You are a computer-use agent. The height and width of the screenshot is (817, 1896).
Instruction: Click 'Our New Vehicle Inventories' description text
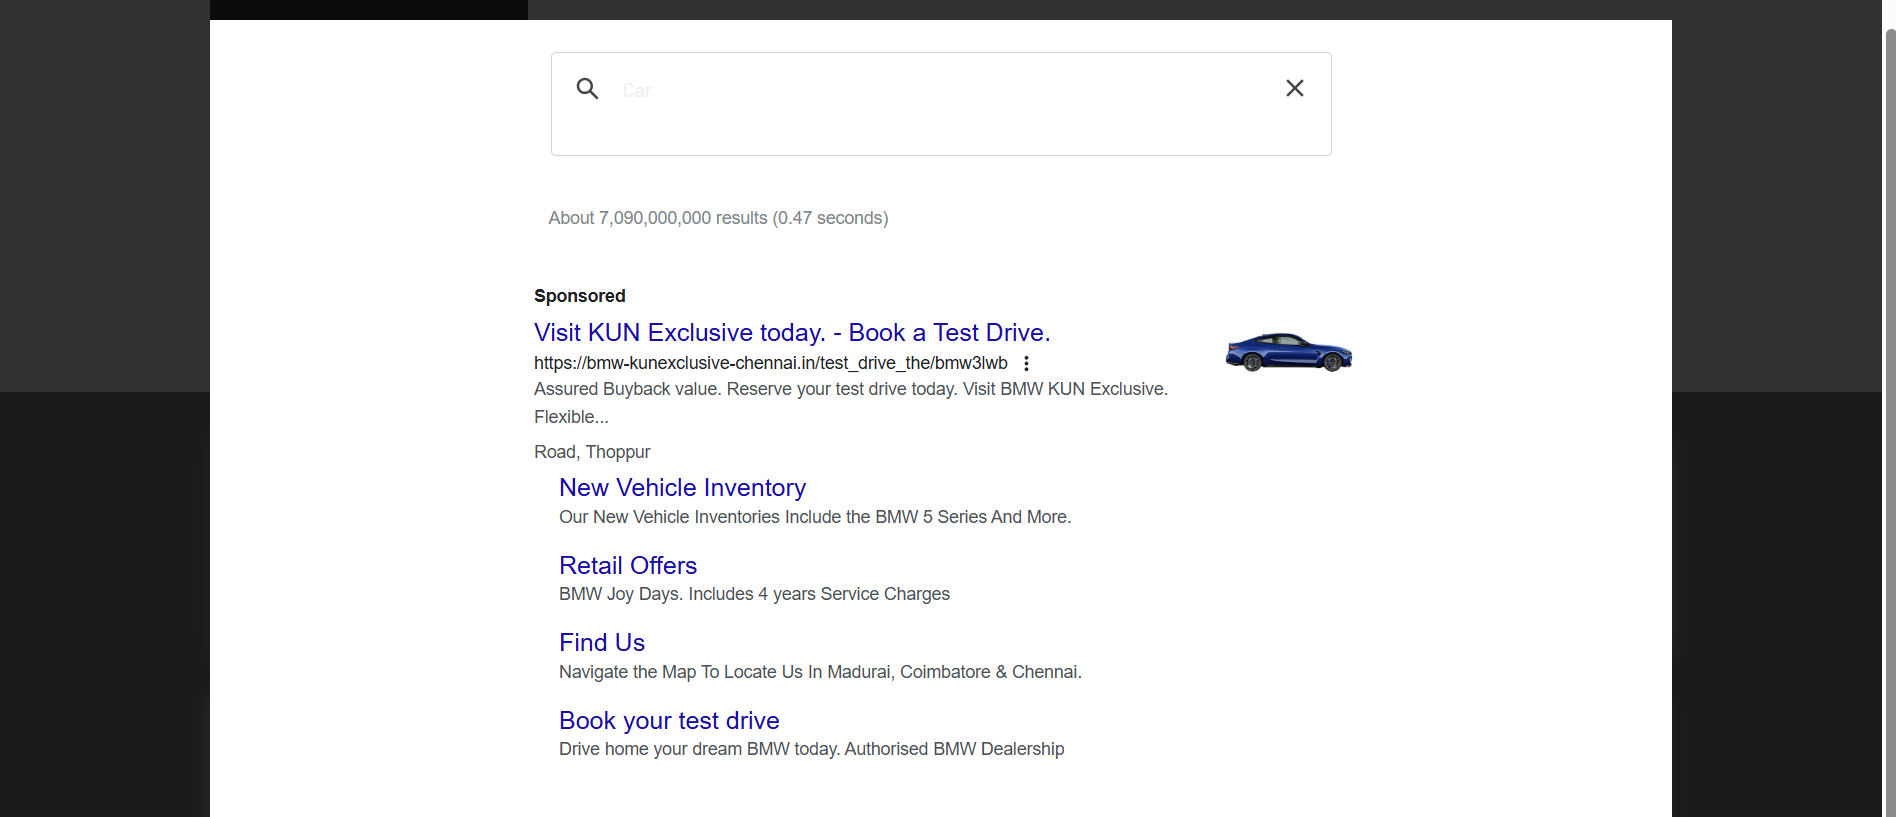815,517
